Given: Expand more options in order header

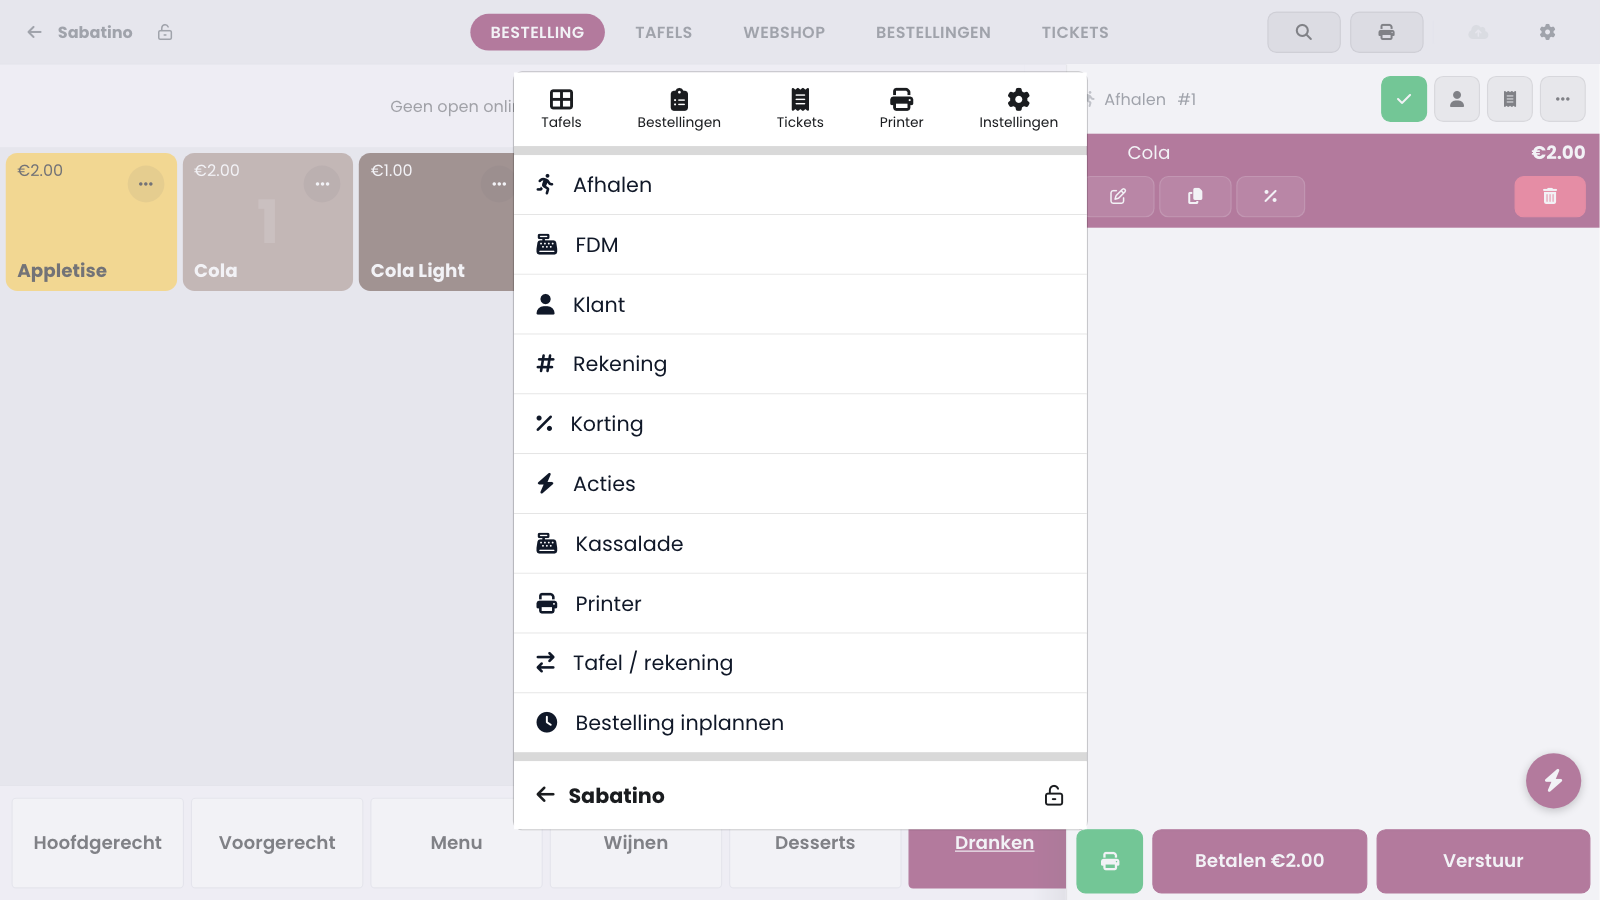Looking at the screenshot, I should [x=1563, y=99].
